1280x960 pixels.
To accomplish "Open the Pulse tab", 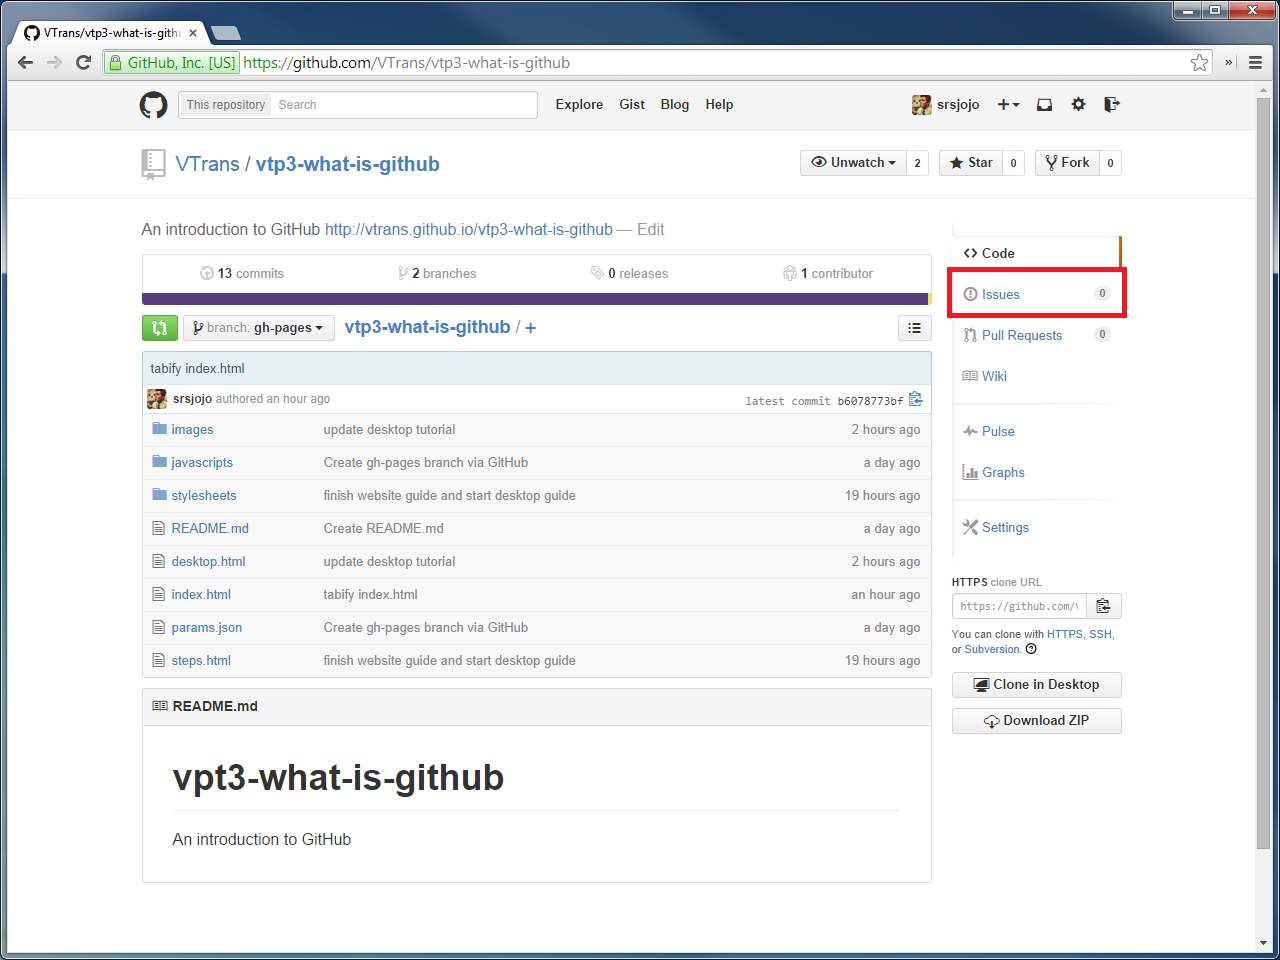I will pos(1036,431).
